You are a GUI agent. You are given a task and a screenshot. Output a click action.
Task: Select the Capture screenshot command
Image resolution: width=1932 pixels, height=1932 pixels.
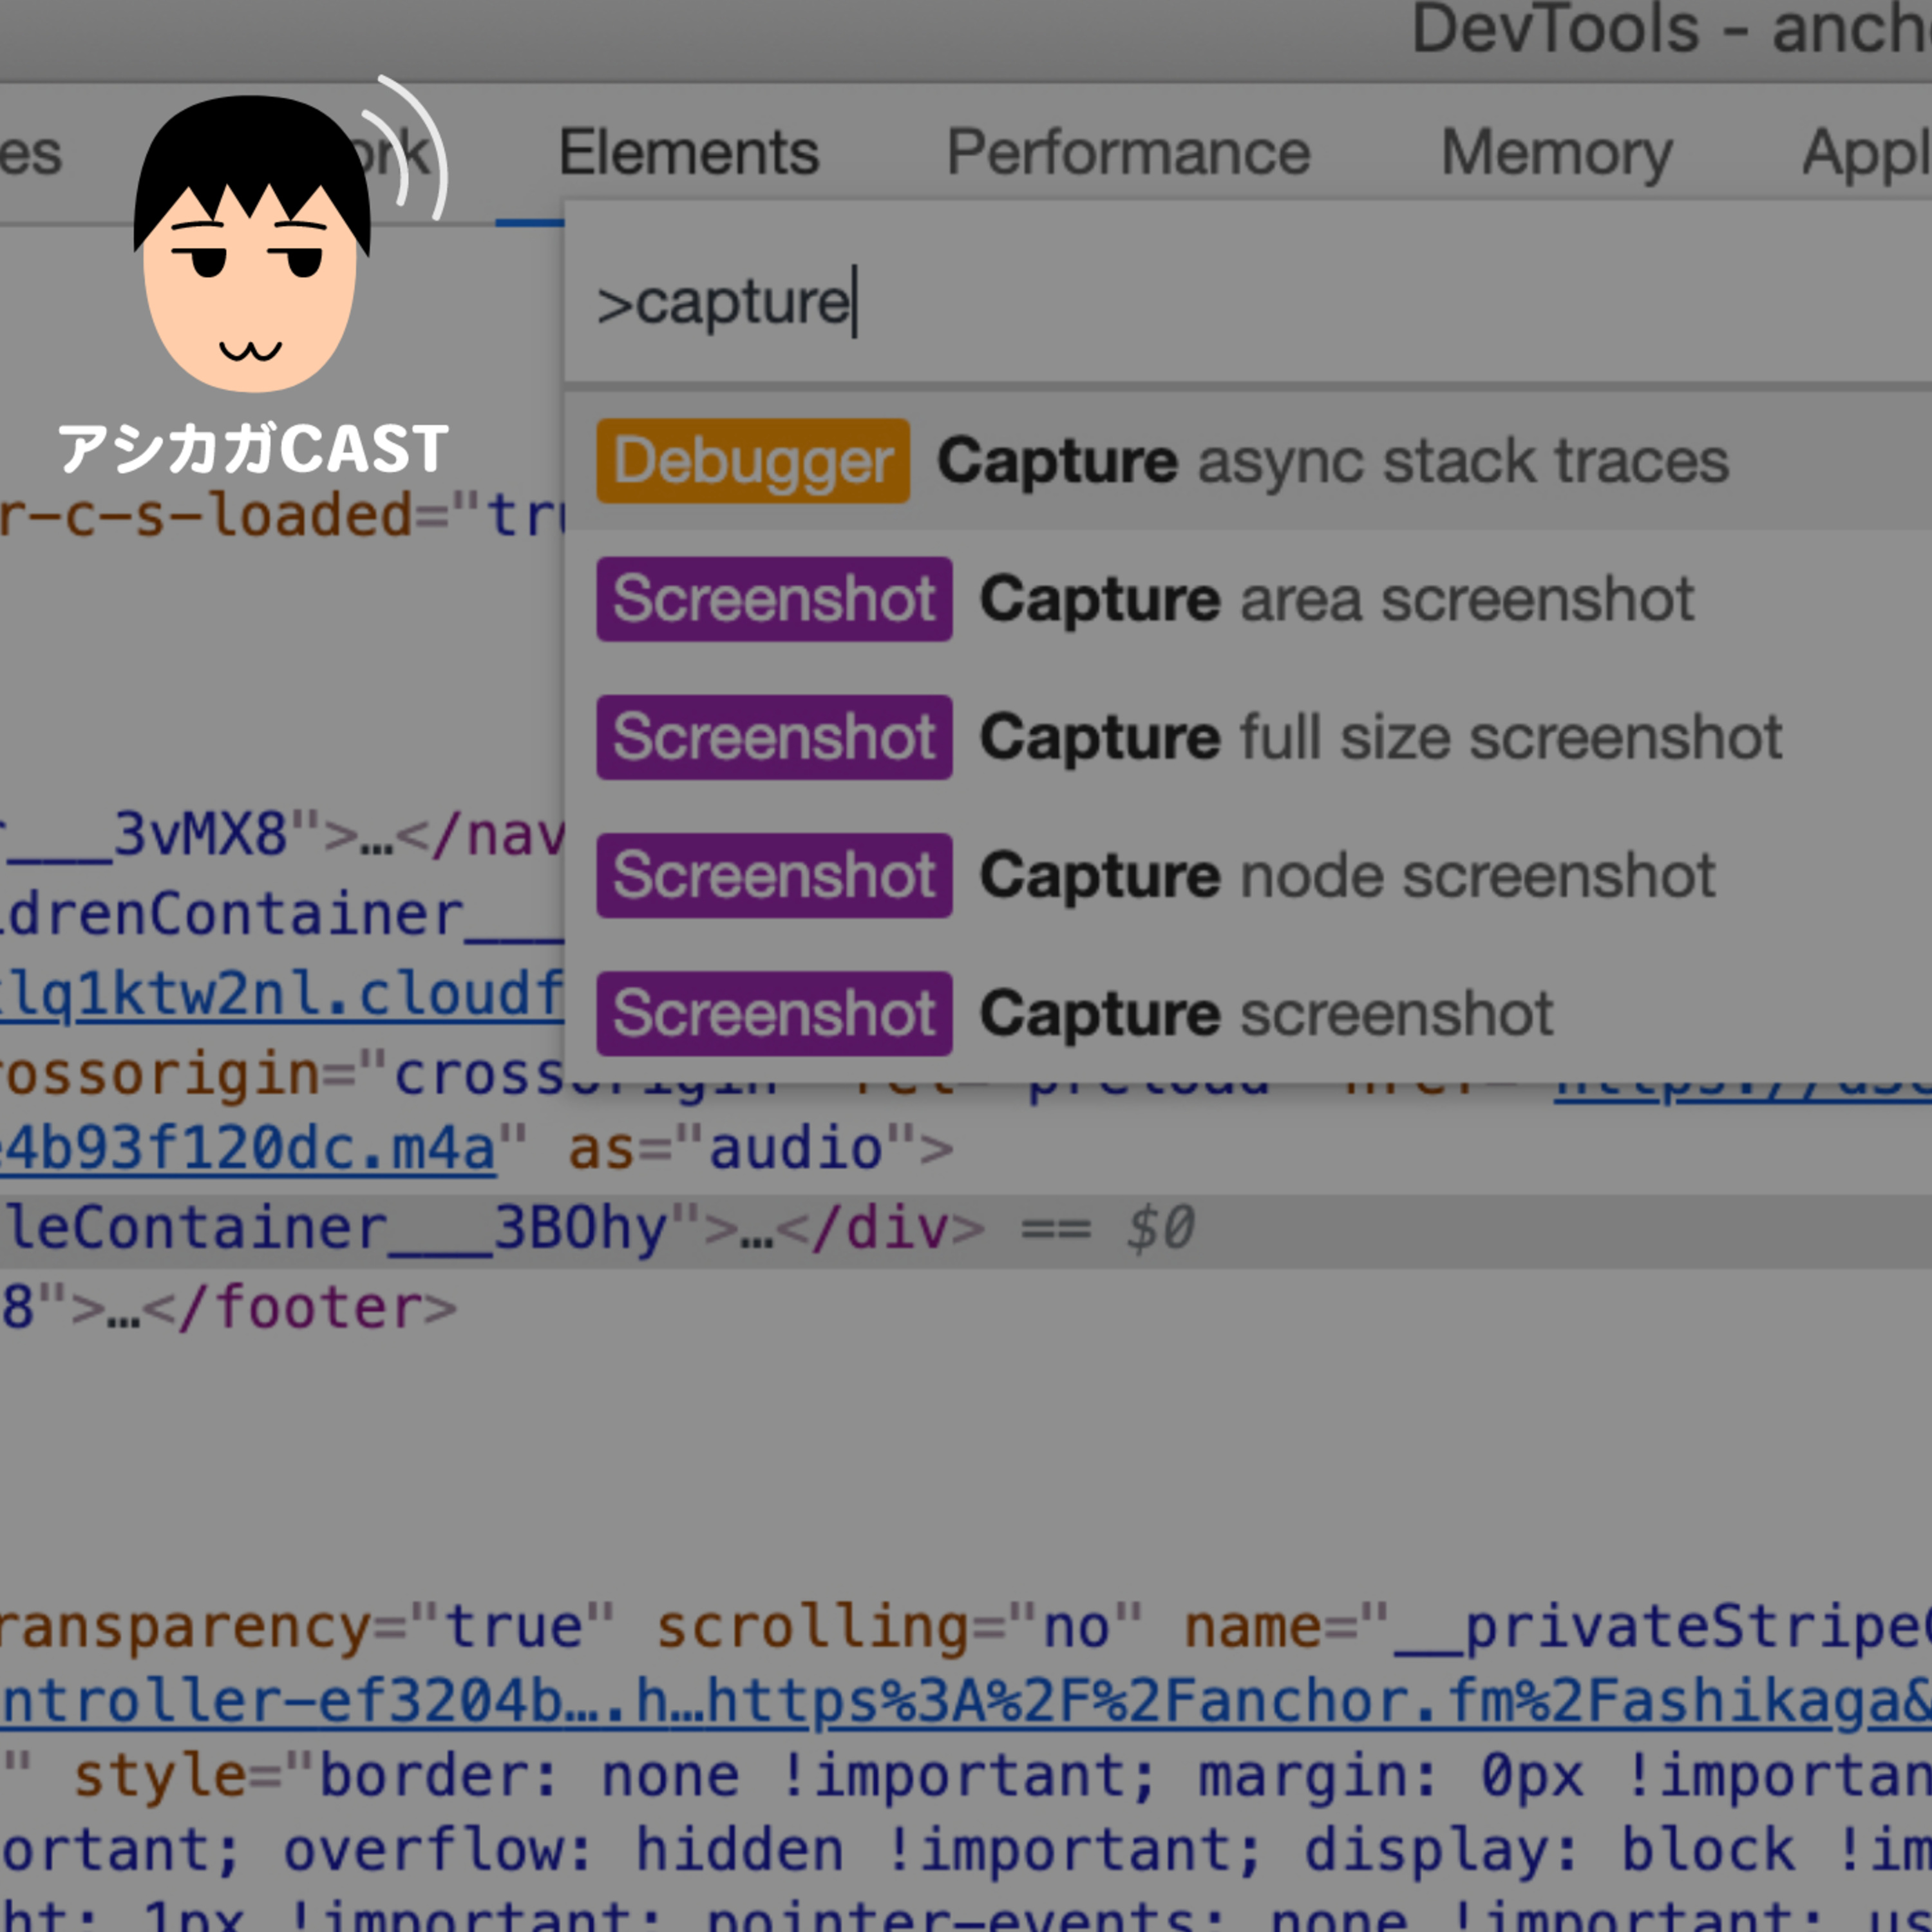tap(1265, 1013)
